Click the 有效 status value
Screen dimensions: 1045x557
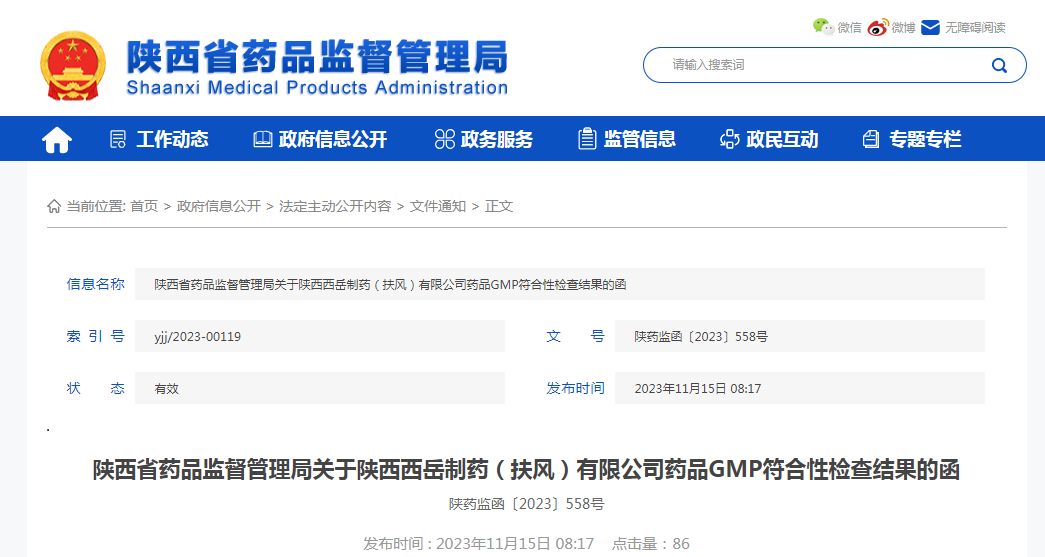coord(167,388)
